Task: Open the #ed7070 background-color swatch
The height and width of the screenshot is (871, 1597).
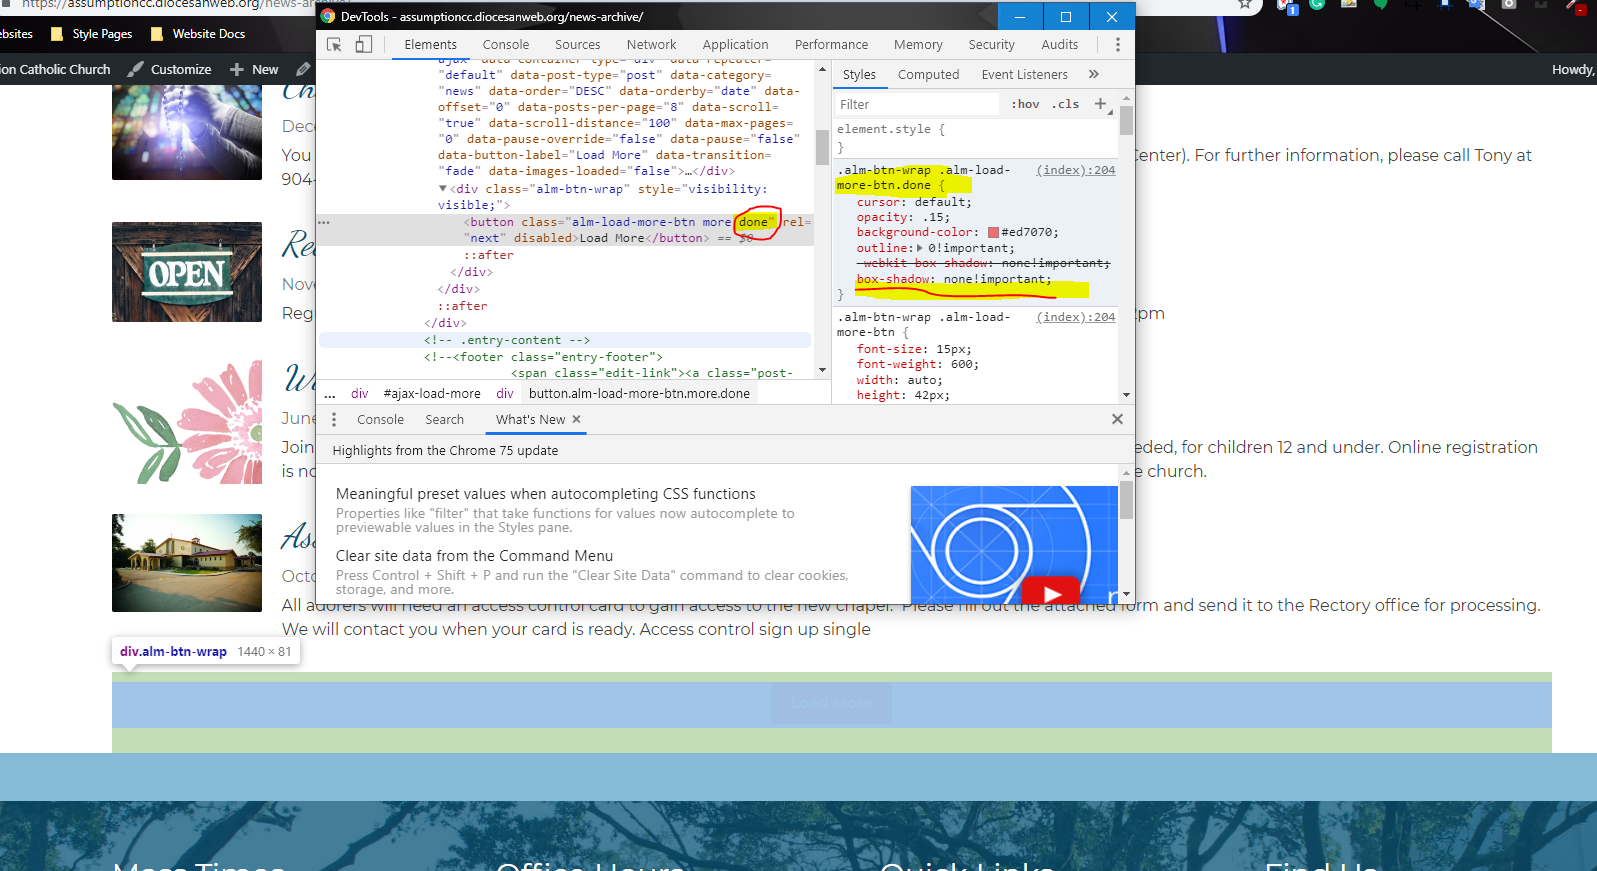Action: point(993,233)
